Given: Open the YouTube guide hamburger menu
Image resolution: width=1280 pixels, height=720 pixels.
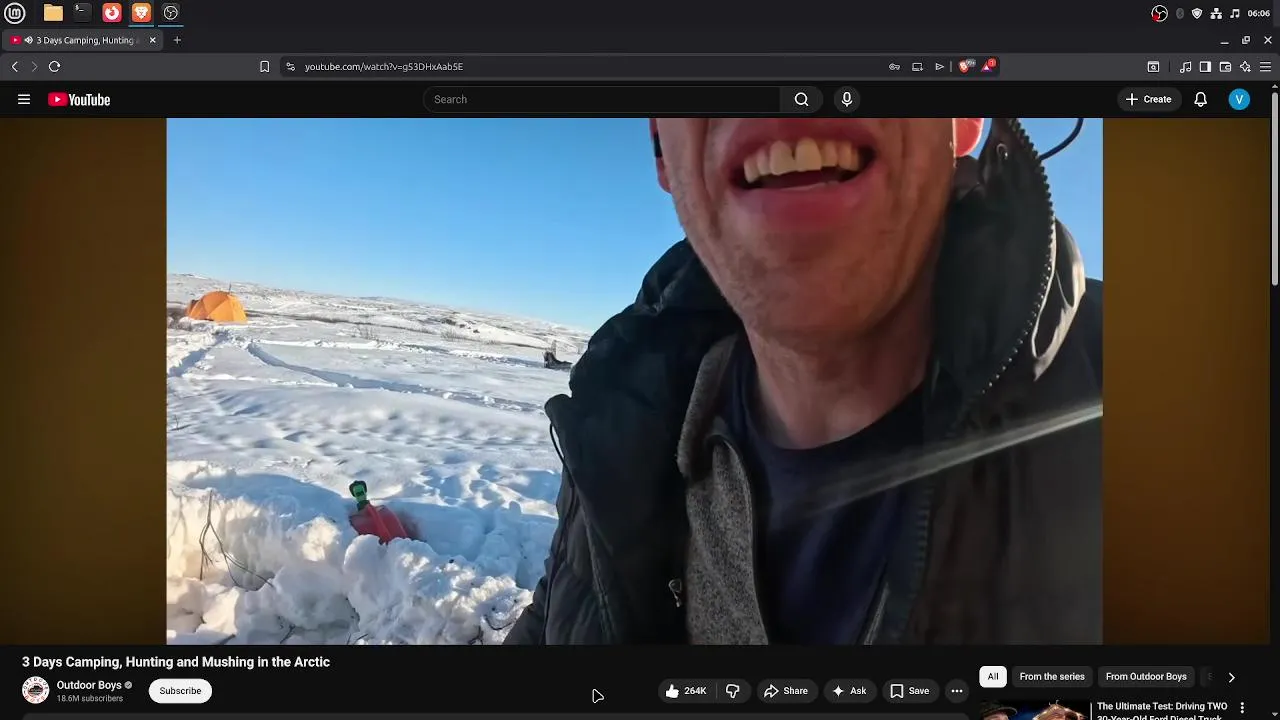Looking at the screenshot, I should pos(24,99).
